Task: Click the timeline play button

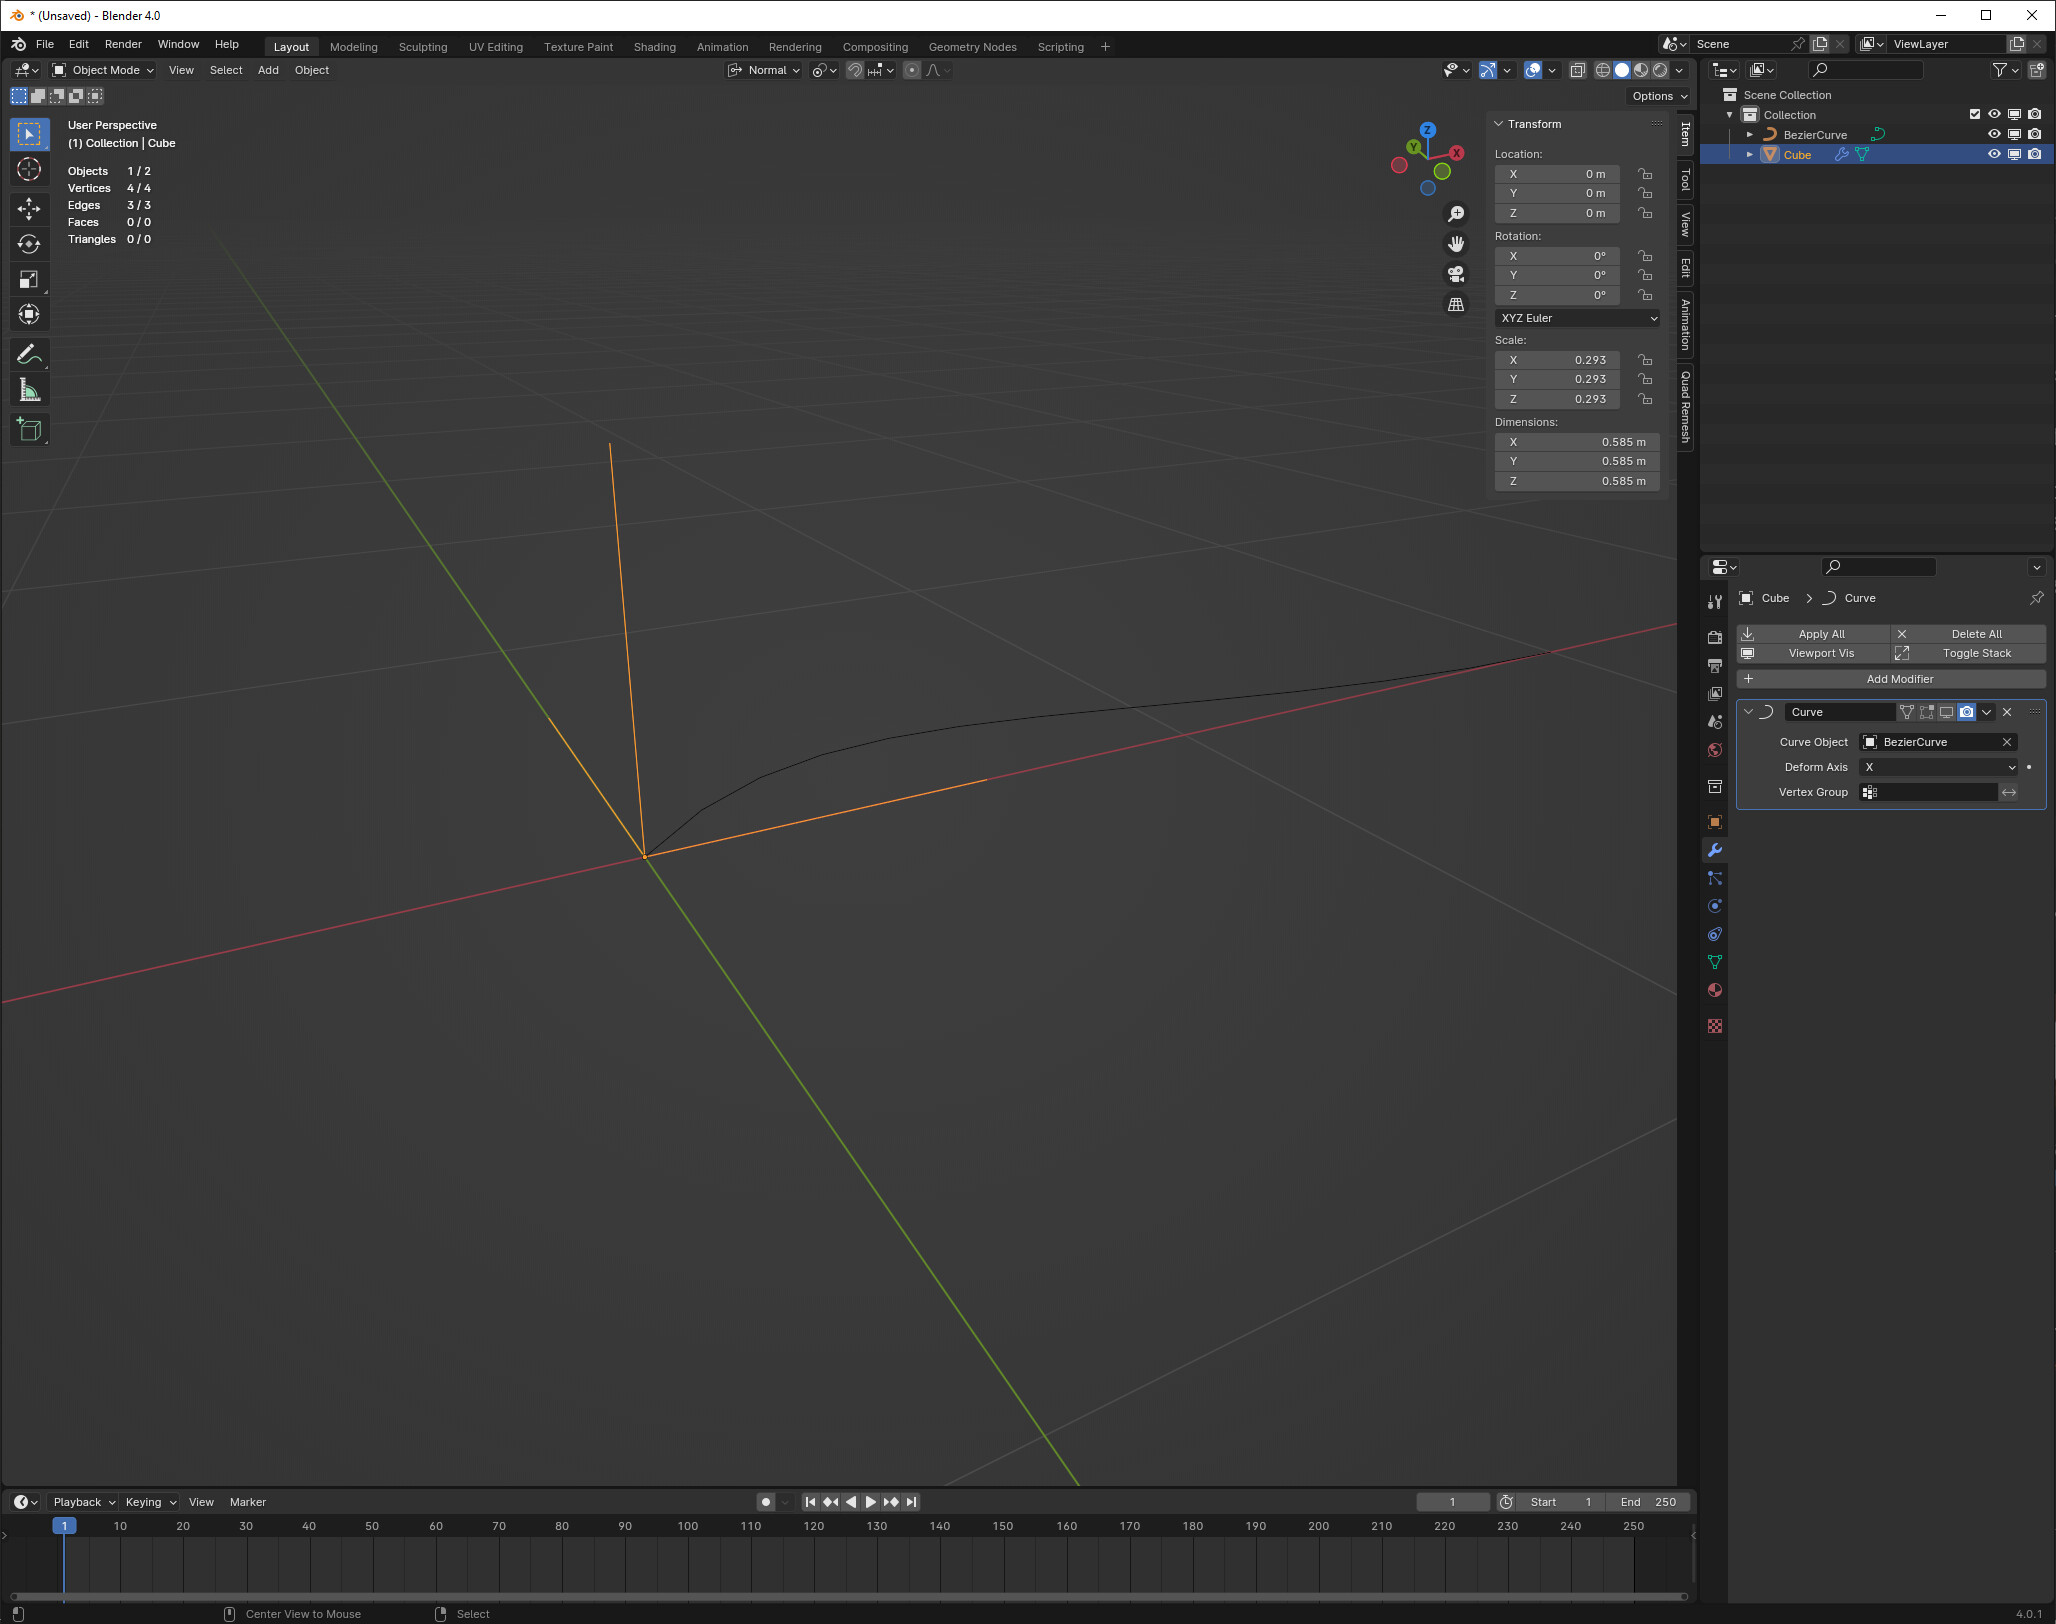Action: (870, 1502)
